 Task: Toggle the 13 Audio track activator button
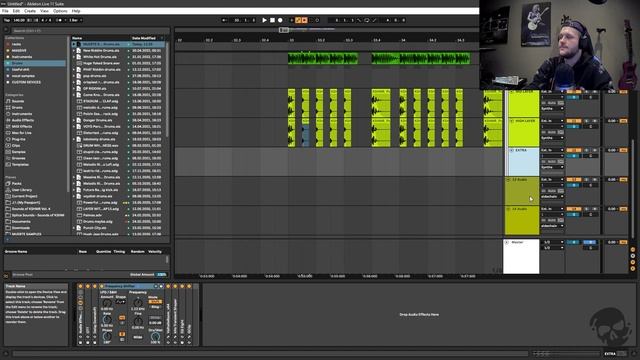pyautogui.click(x=573, y=180)
